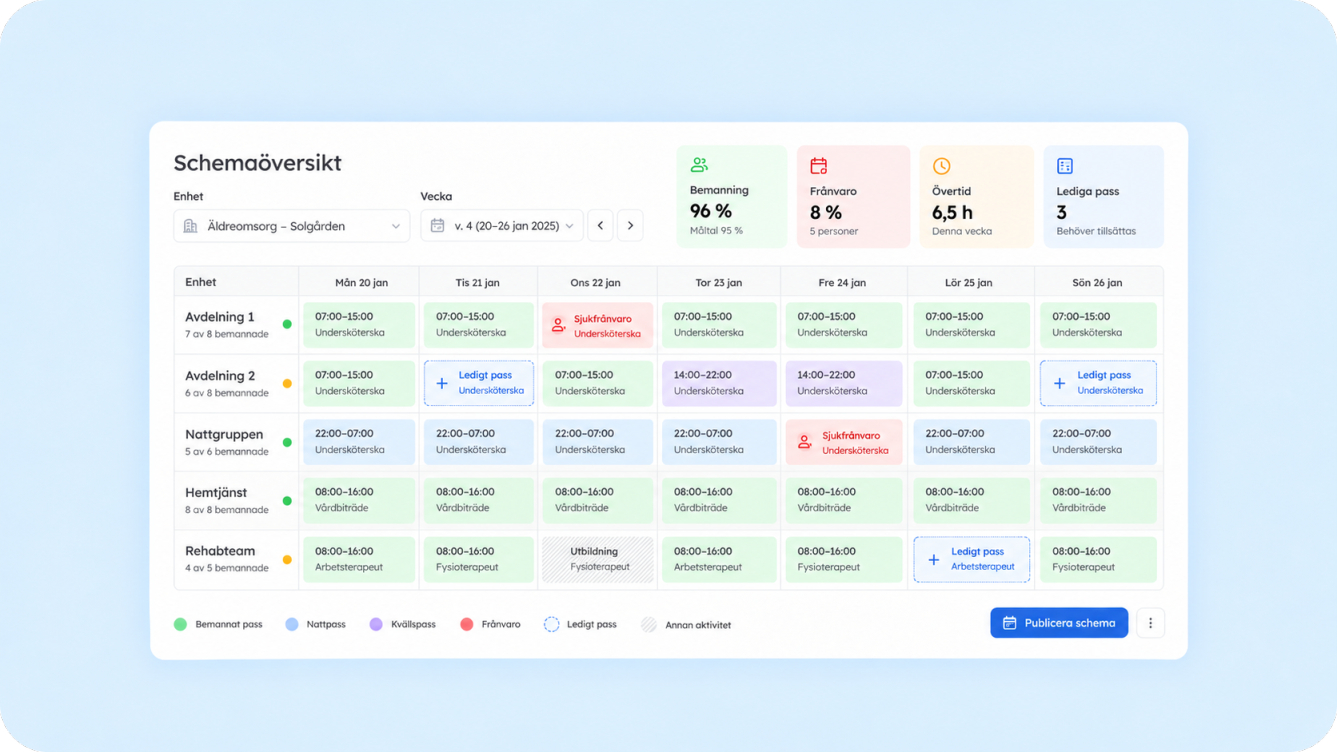Image resolution: width=1337 pixels, height=752 pixels.
Task: Open the three-dot more options menu
Action: point(1150,623)
